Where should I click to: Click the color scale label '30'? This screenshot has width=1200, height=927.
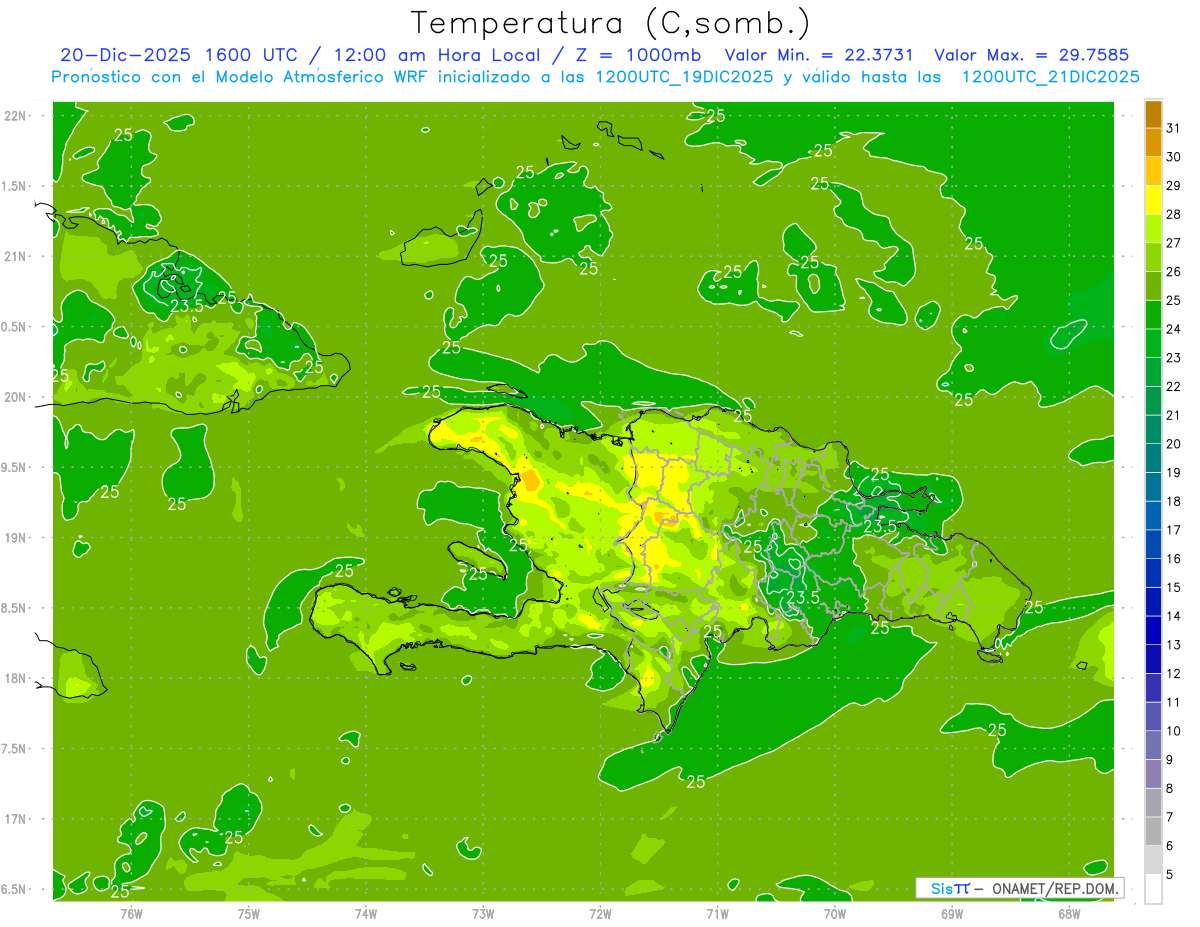[x=1174, y=157]
